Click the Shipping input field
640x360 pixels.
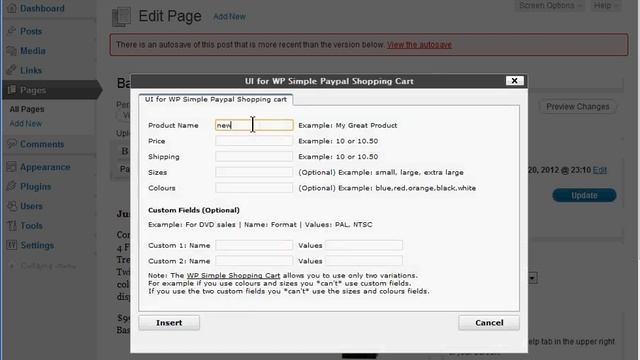(254, 156)
